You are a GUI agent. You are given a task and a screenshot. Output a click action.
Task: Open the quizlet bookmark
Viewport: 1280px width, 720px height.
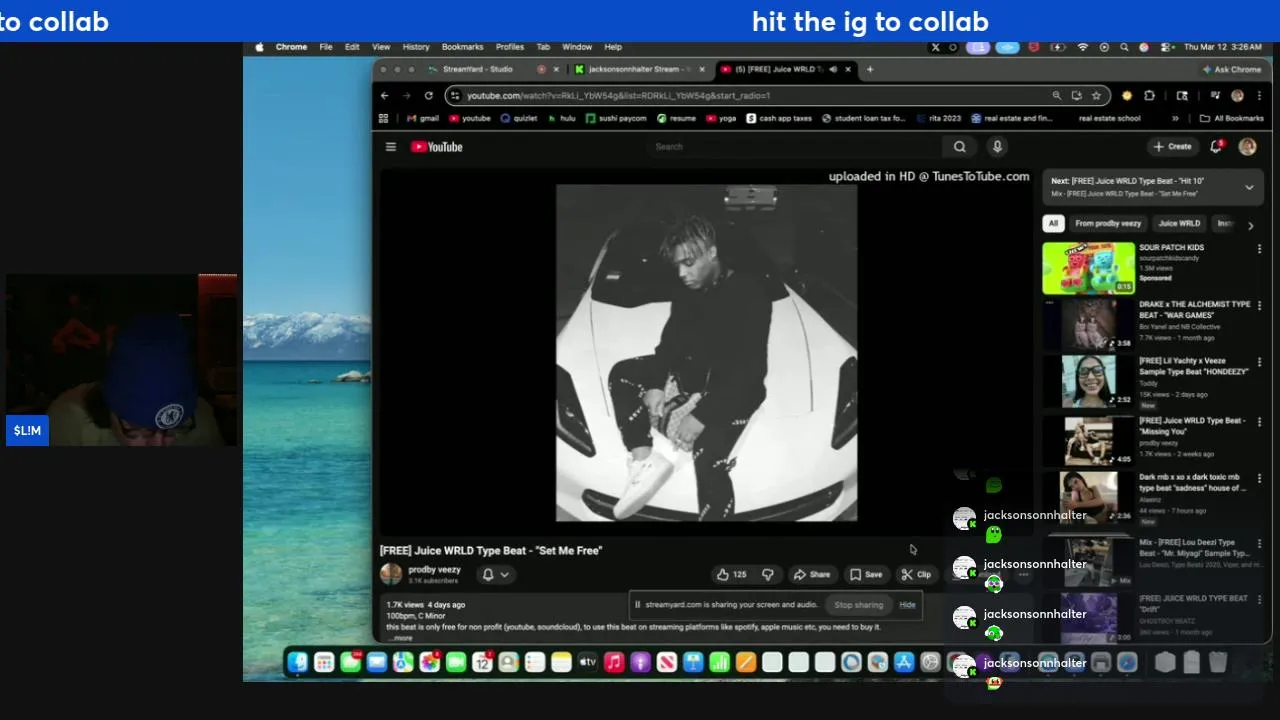click(519, 118)
